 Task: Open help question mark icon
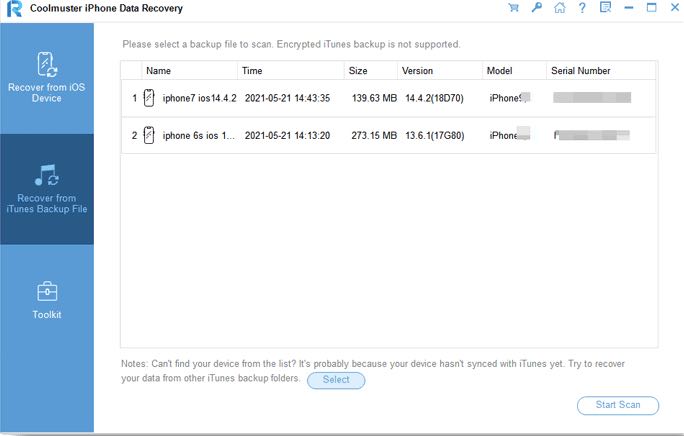point(582,8)
